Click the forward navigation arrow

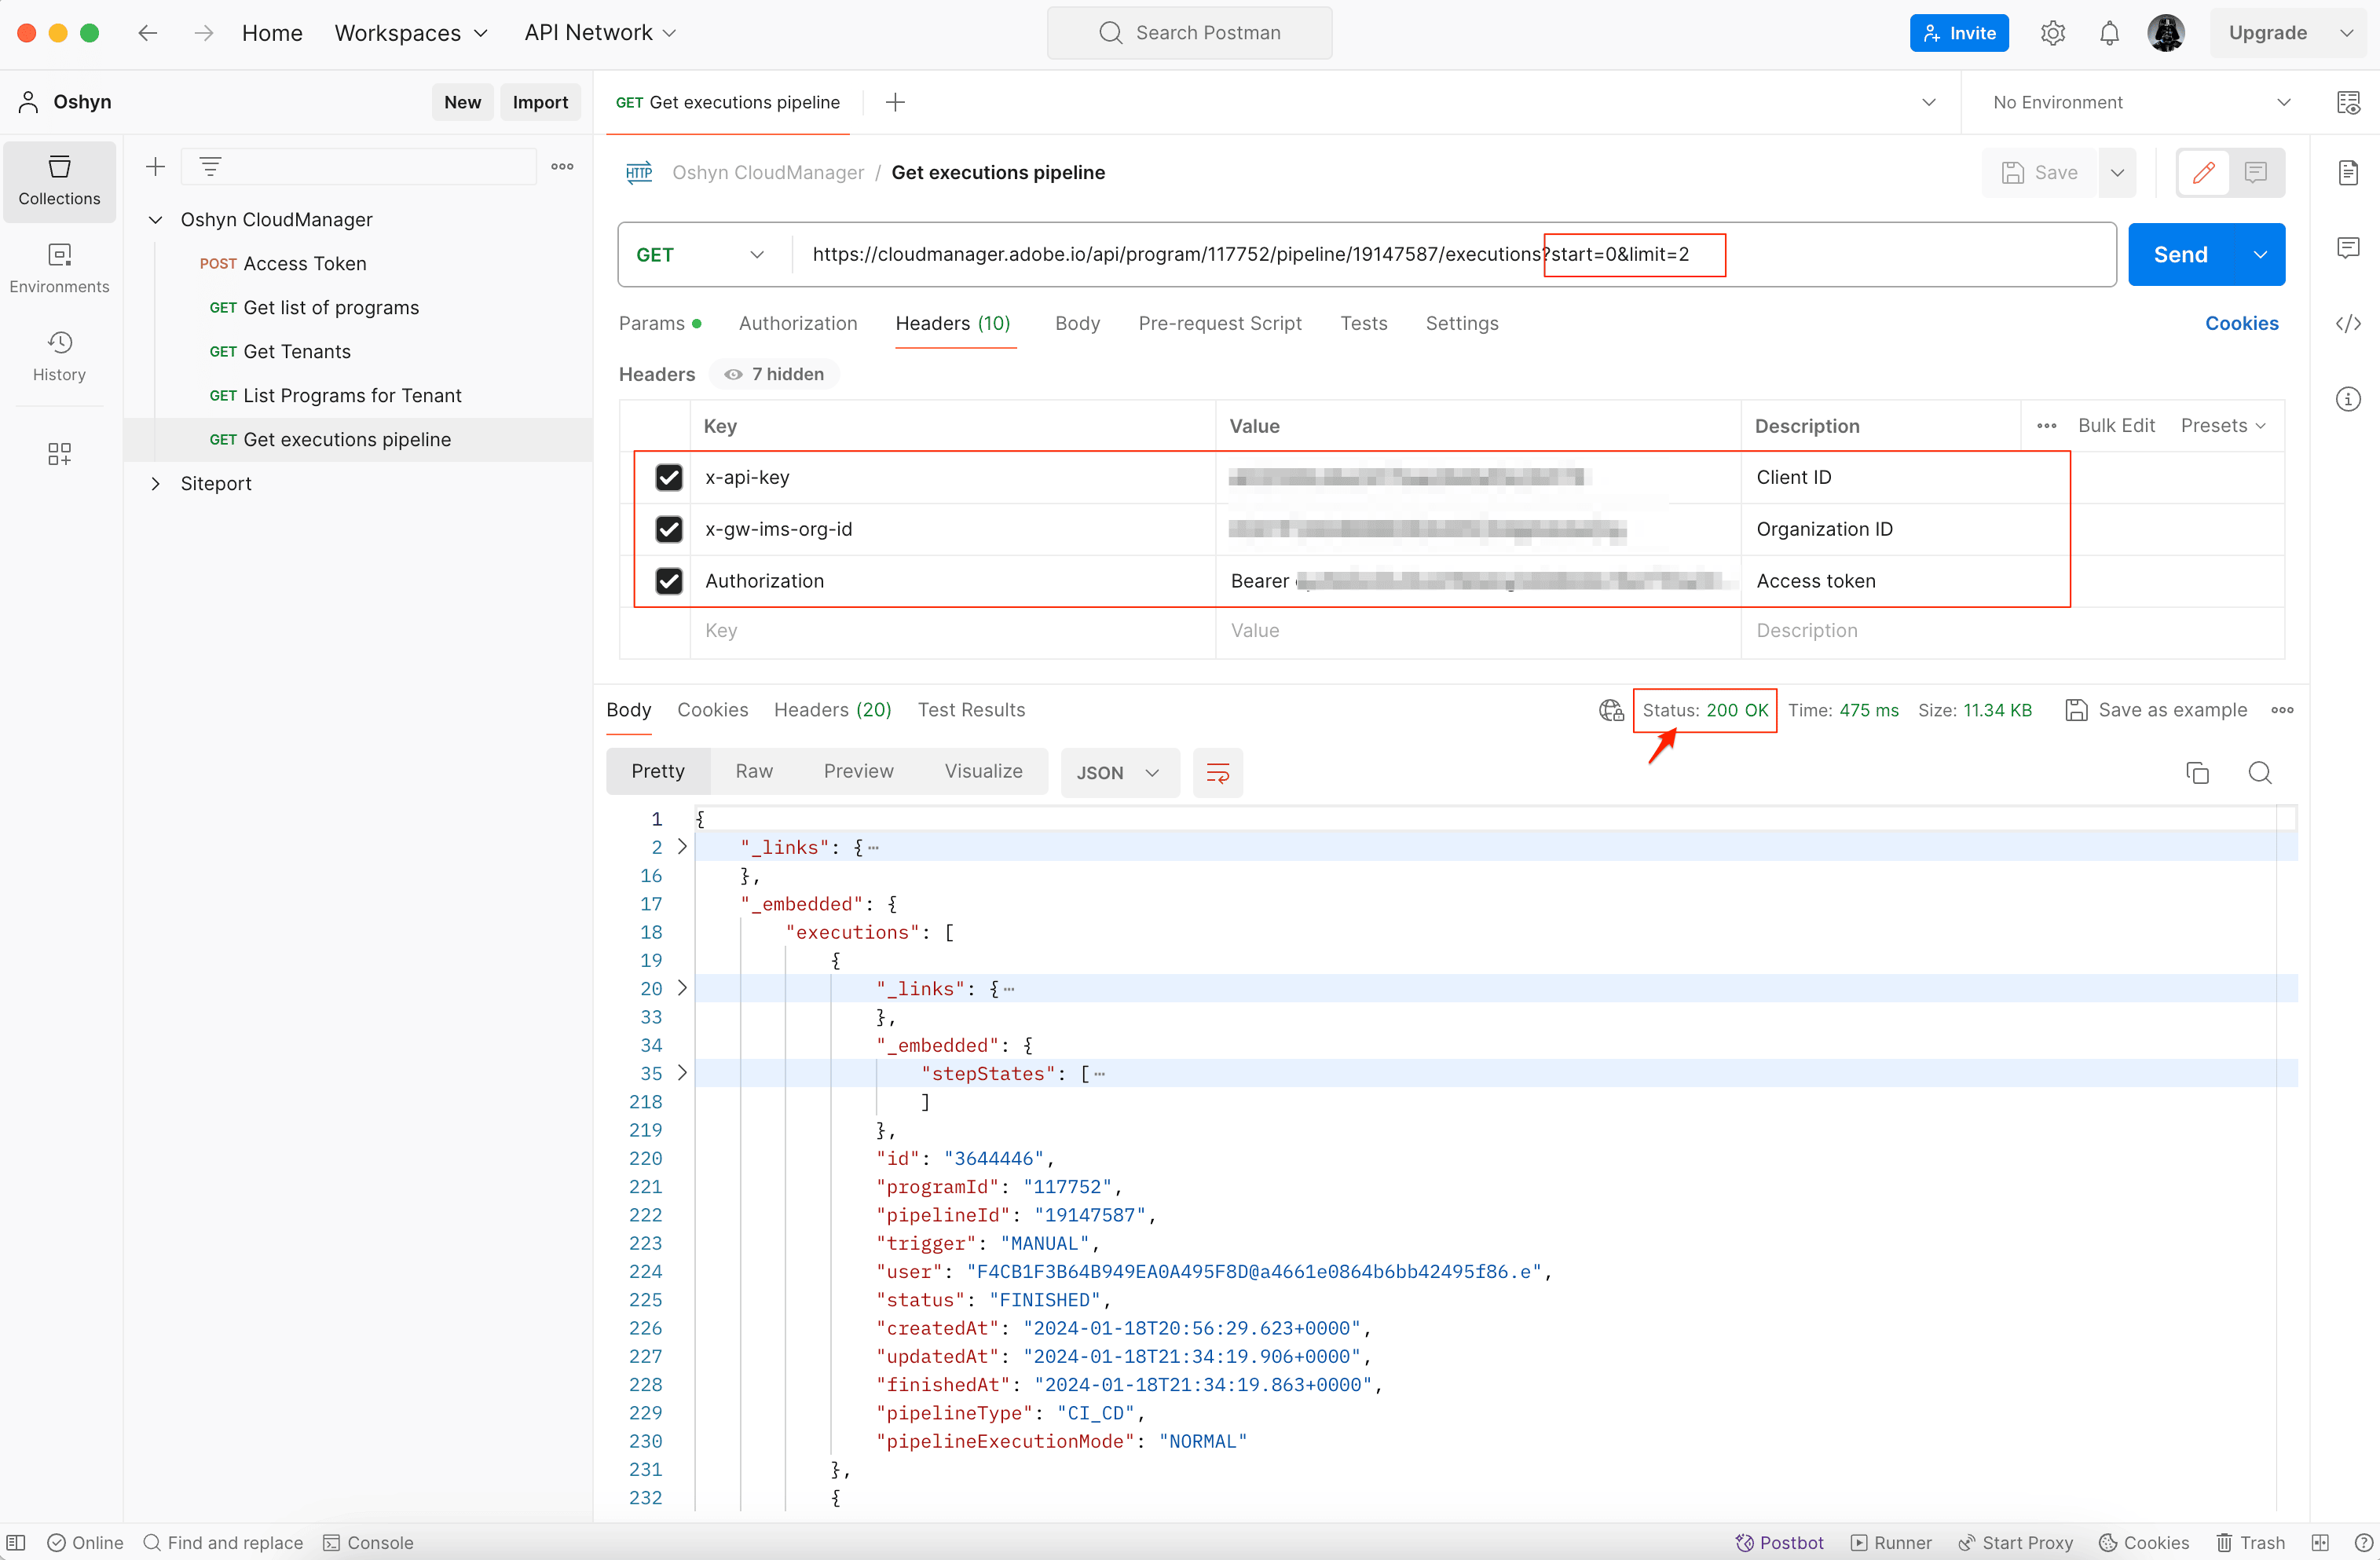click(x=204, y=33)
